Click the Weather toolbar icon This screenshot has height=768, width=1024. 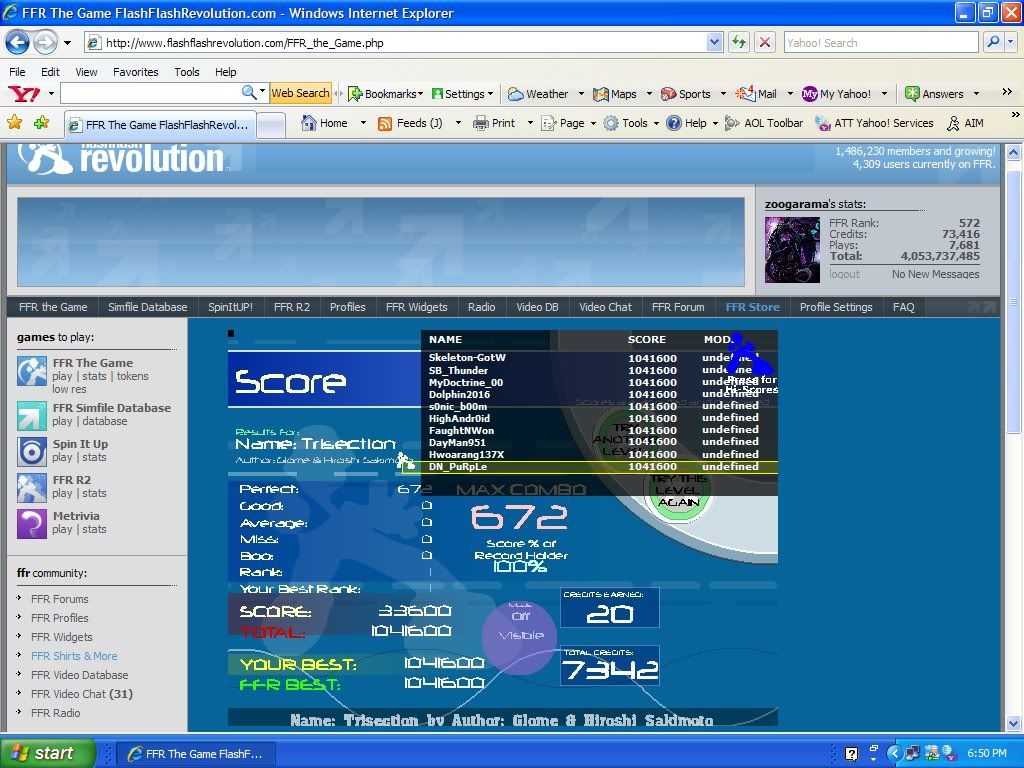(516, 94)
